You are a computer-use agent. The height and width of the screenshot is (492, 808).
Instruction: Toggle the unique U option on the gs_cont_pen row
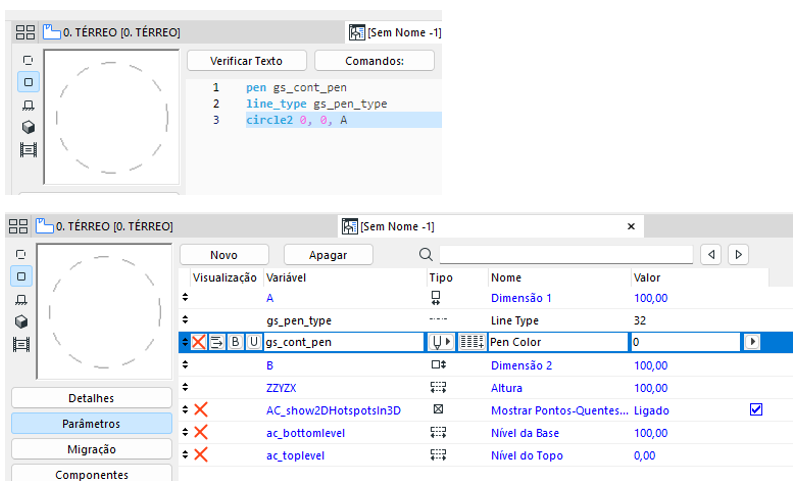(x=254, y=342)
